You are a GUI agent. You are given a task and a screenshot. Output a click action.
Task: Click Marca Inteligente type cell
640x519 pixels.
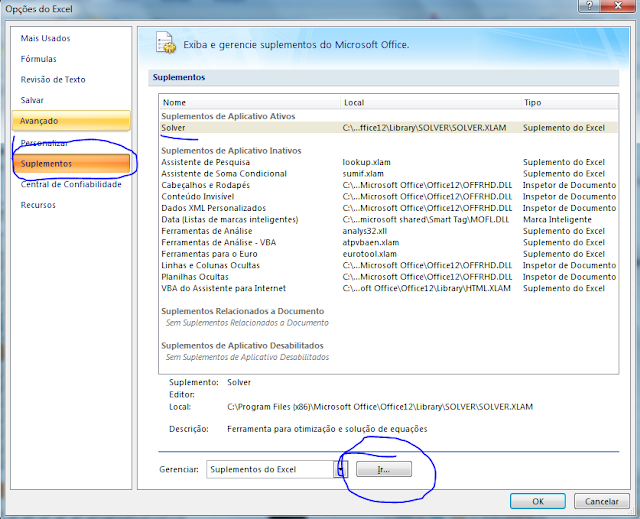557,220
